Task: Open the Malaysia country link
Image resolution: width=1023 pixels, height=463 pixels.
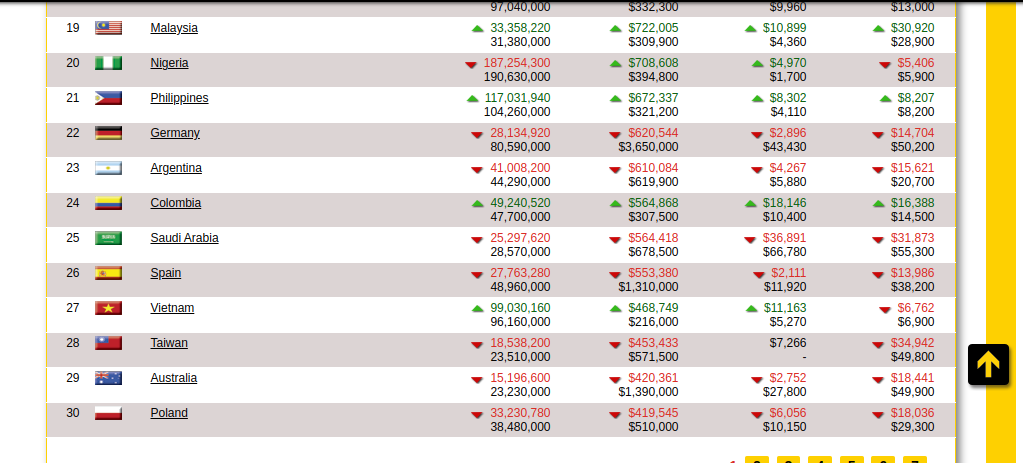Action: tap(174, 28)
